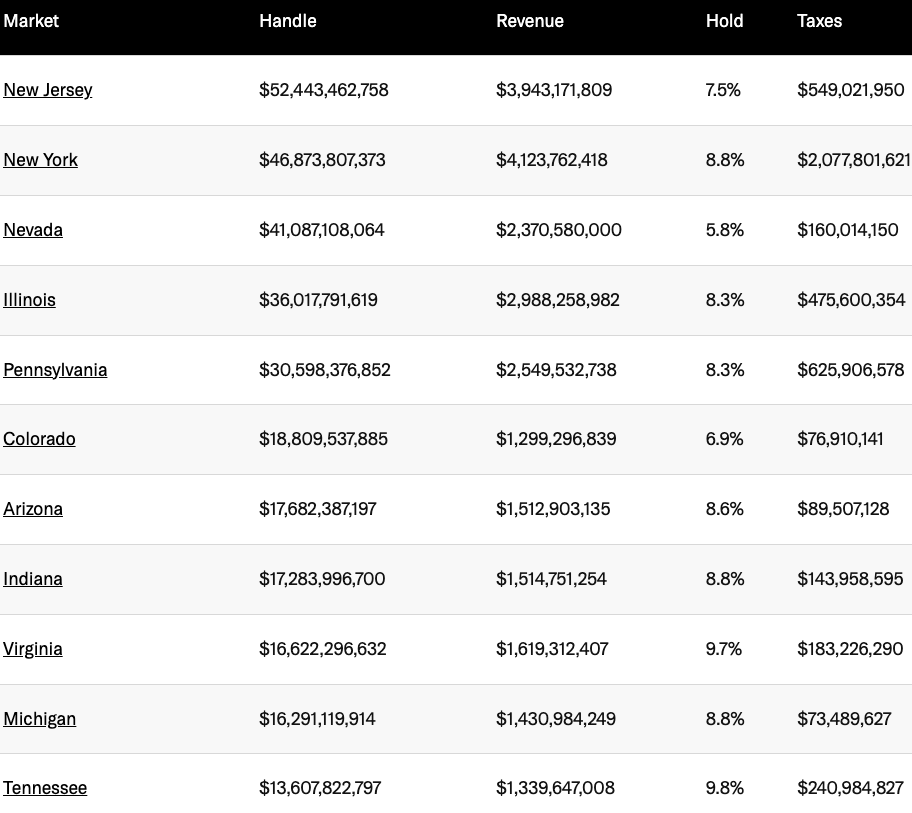Open the Nevada market page

33,230
